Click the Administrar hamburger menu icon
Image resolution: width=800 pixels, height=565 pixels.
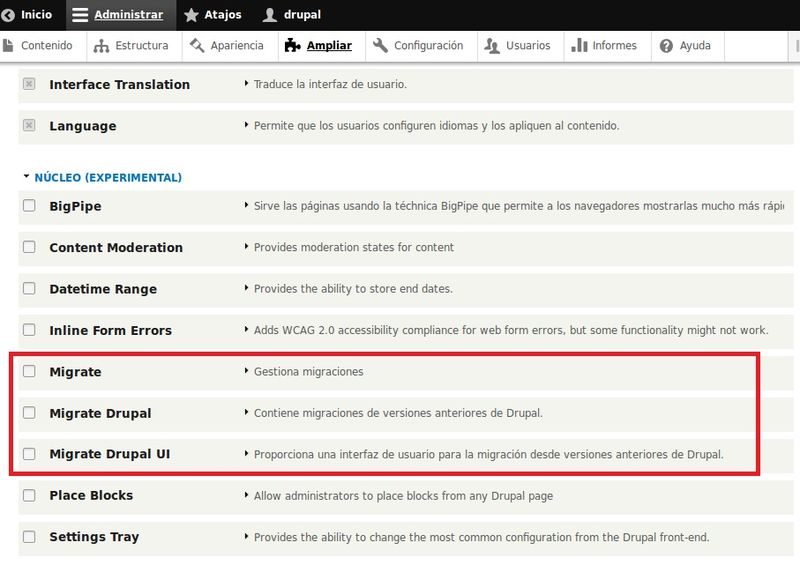80,15
